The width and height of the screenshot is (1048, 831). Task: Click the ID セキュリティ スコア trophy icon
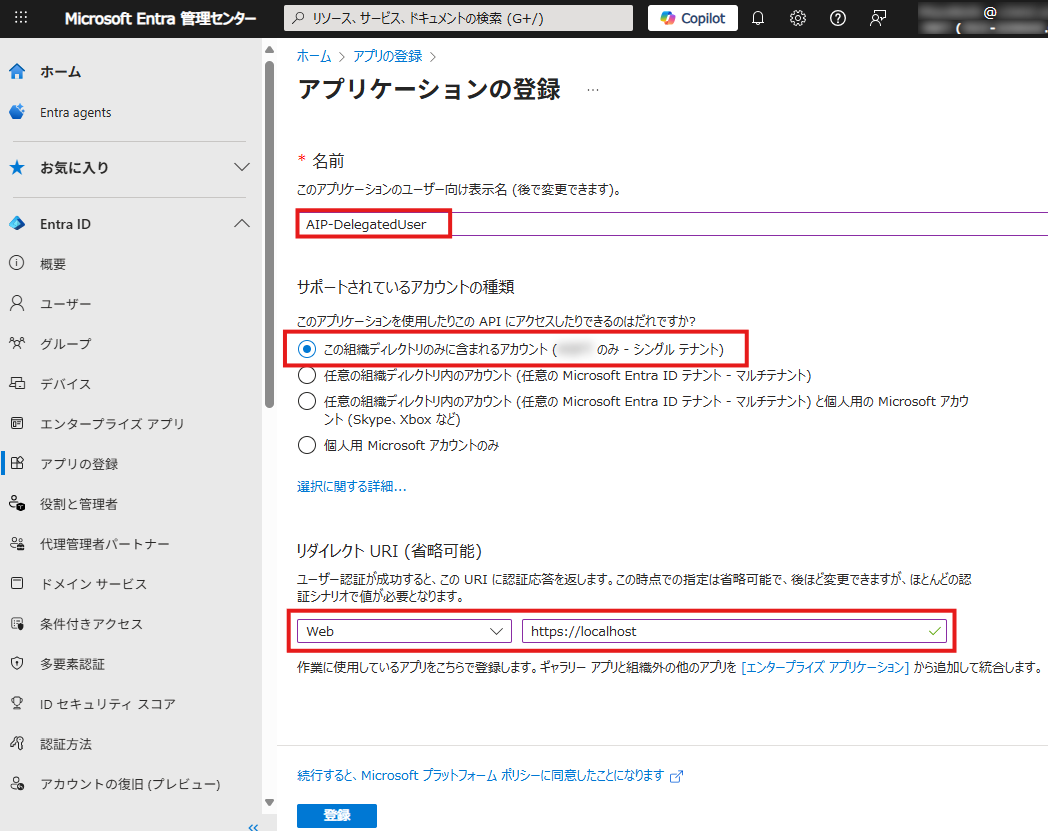17,703
